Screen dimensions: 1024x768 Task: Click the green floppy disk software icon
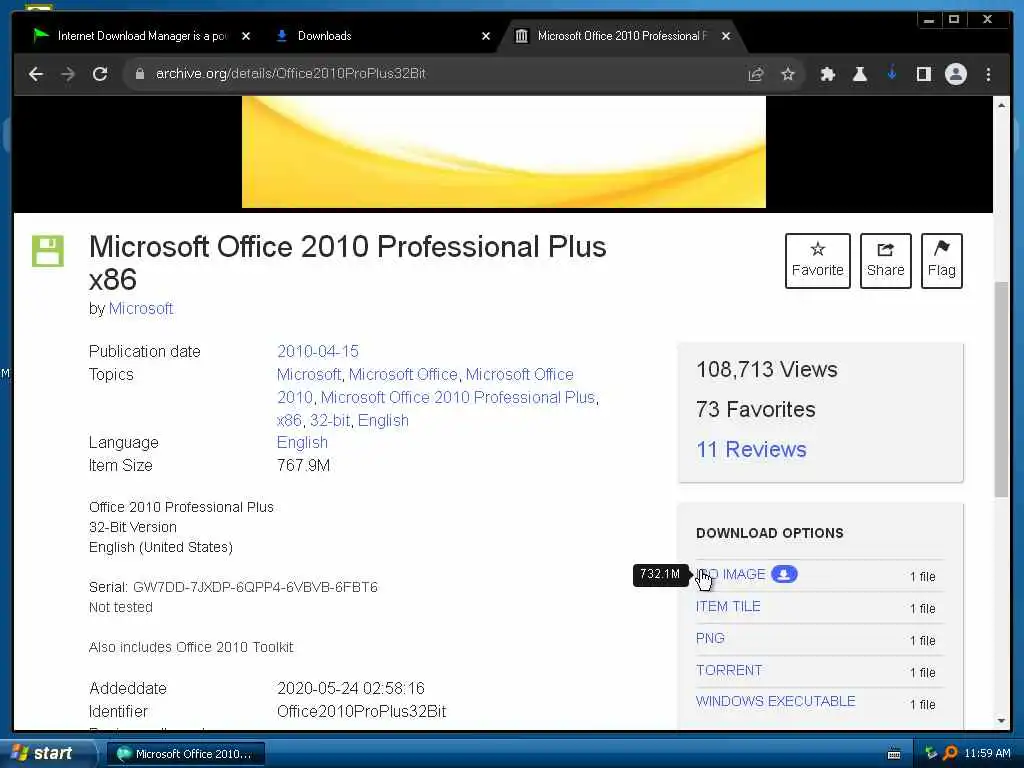click(x=48, y=251)
